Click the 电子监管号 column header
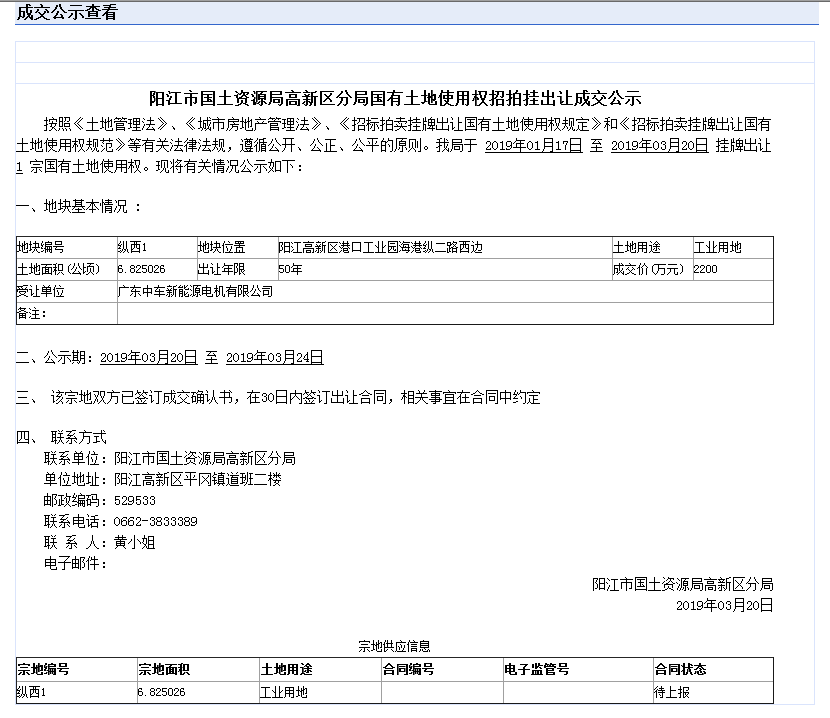The image size is (830, 718). [578, 669]
